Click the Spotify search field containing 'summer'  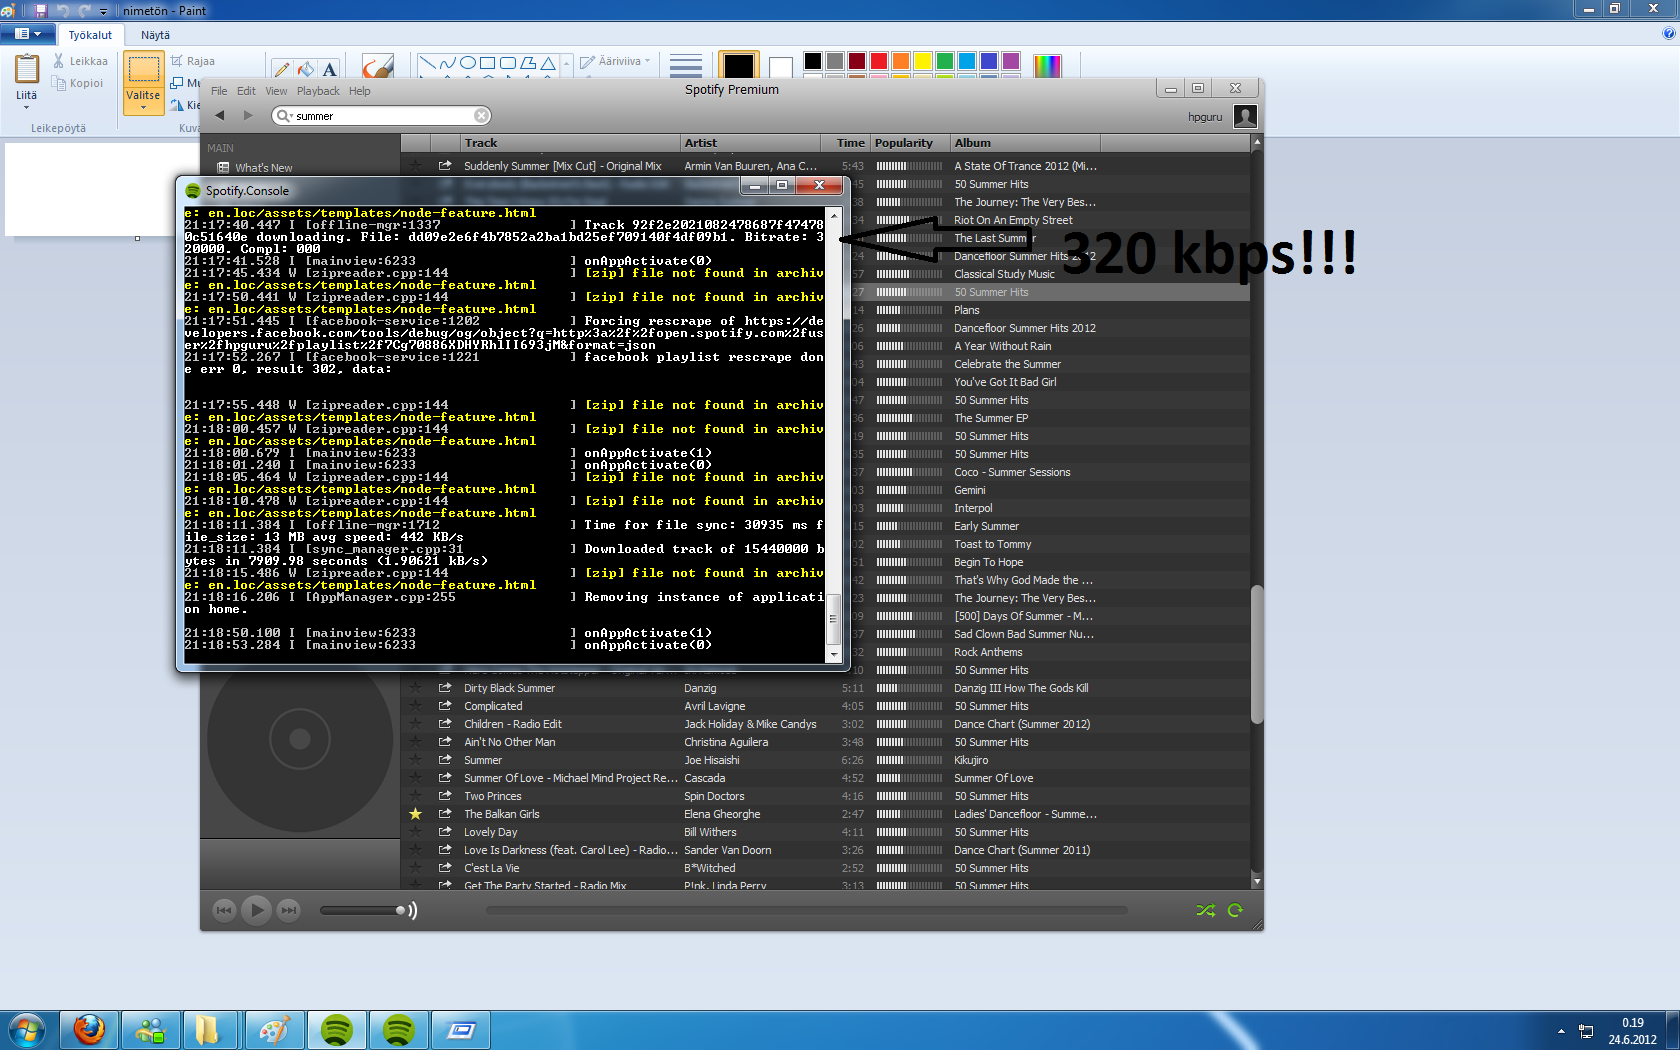pos(382,116)
